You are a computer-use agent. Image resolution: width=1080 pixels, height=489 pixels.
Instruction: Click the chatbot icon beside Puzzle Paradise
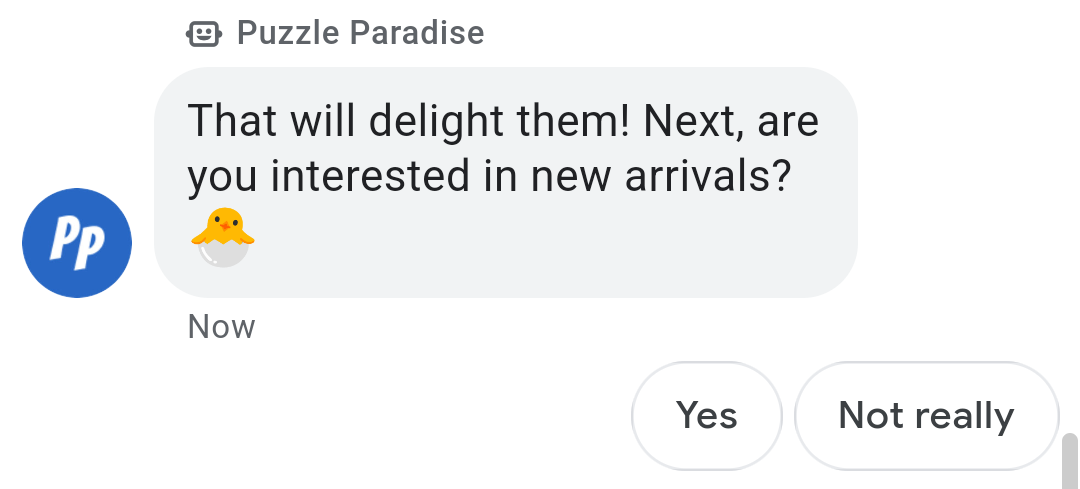click(203, 34)
